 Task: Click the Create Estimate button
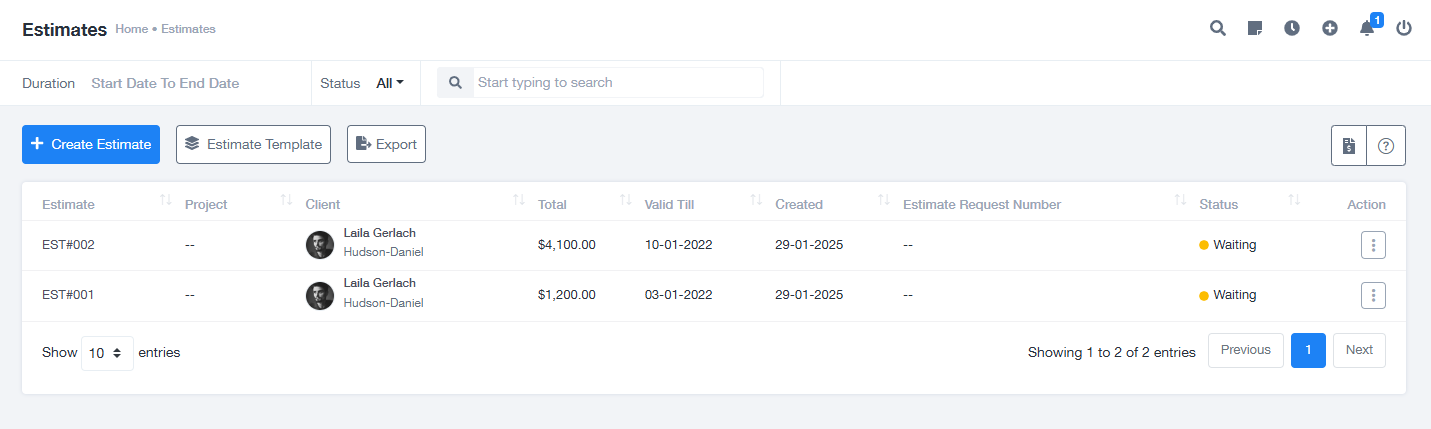[91, 144]
